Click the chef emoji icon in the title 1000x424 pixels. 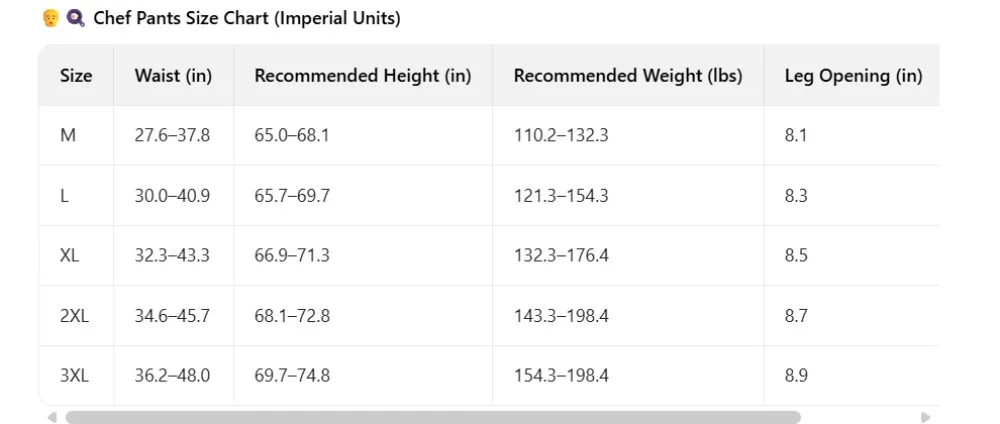click(49, 19)
